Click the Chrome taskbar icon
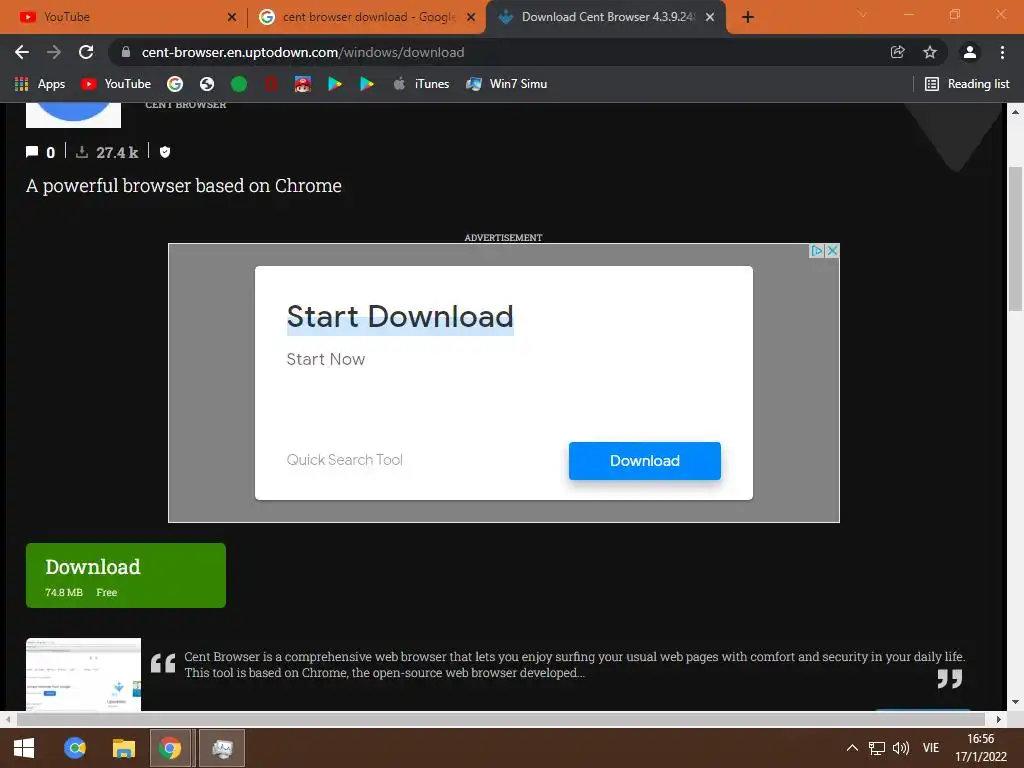This screenshot has height=768, width=1024. click(170, 748)
